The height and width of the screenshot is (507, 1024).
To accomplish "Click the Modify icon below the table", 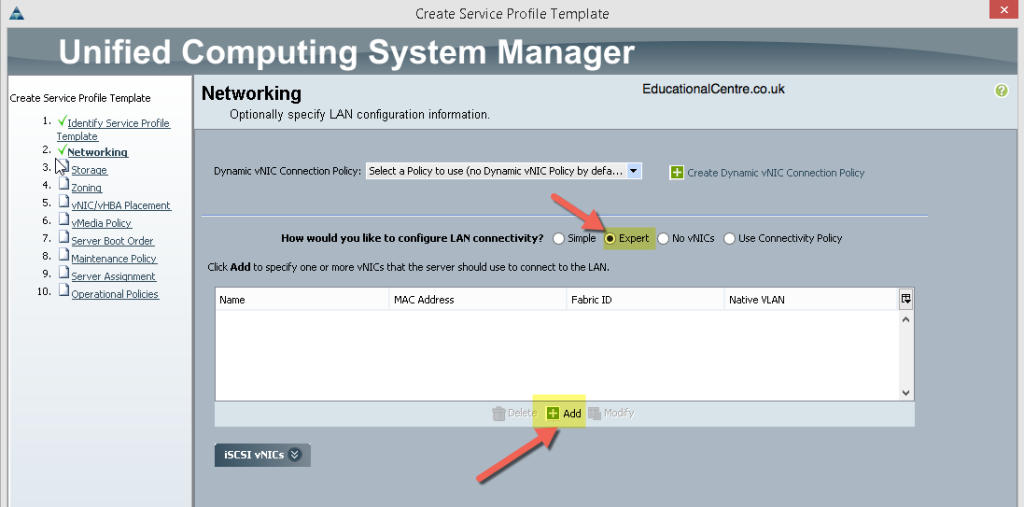I will pos(594,413).
